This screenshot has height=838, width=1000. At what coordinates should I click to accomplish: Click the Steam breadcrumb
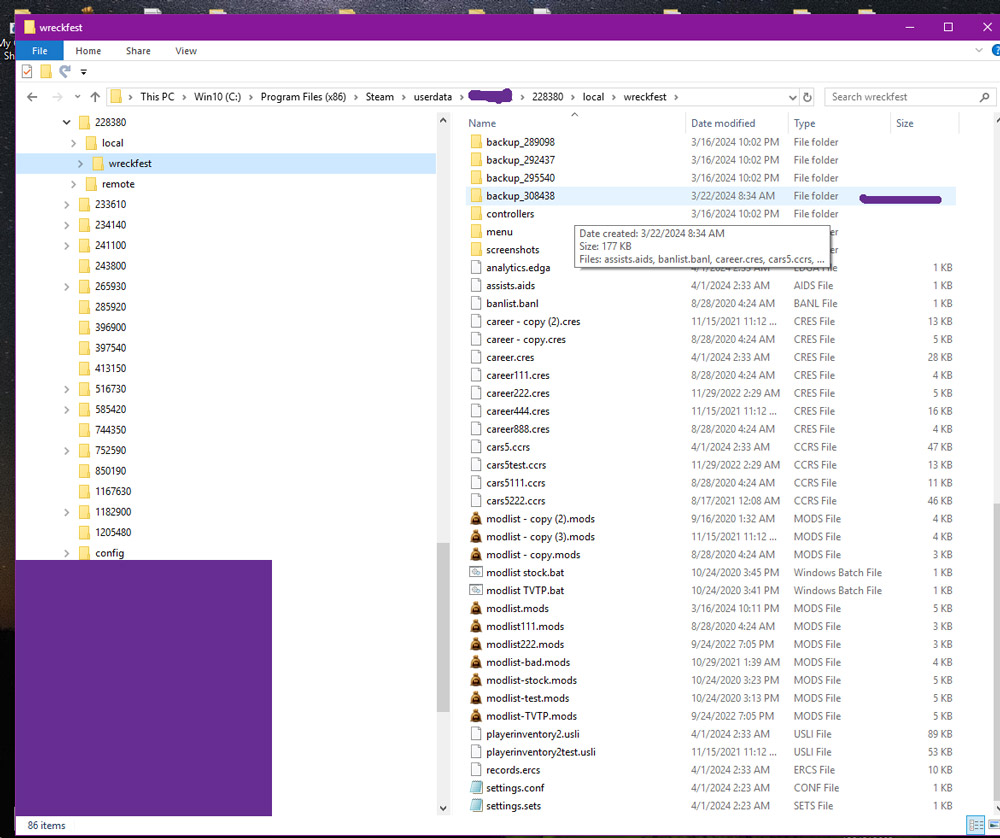coord(379,97)
